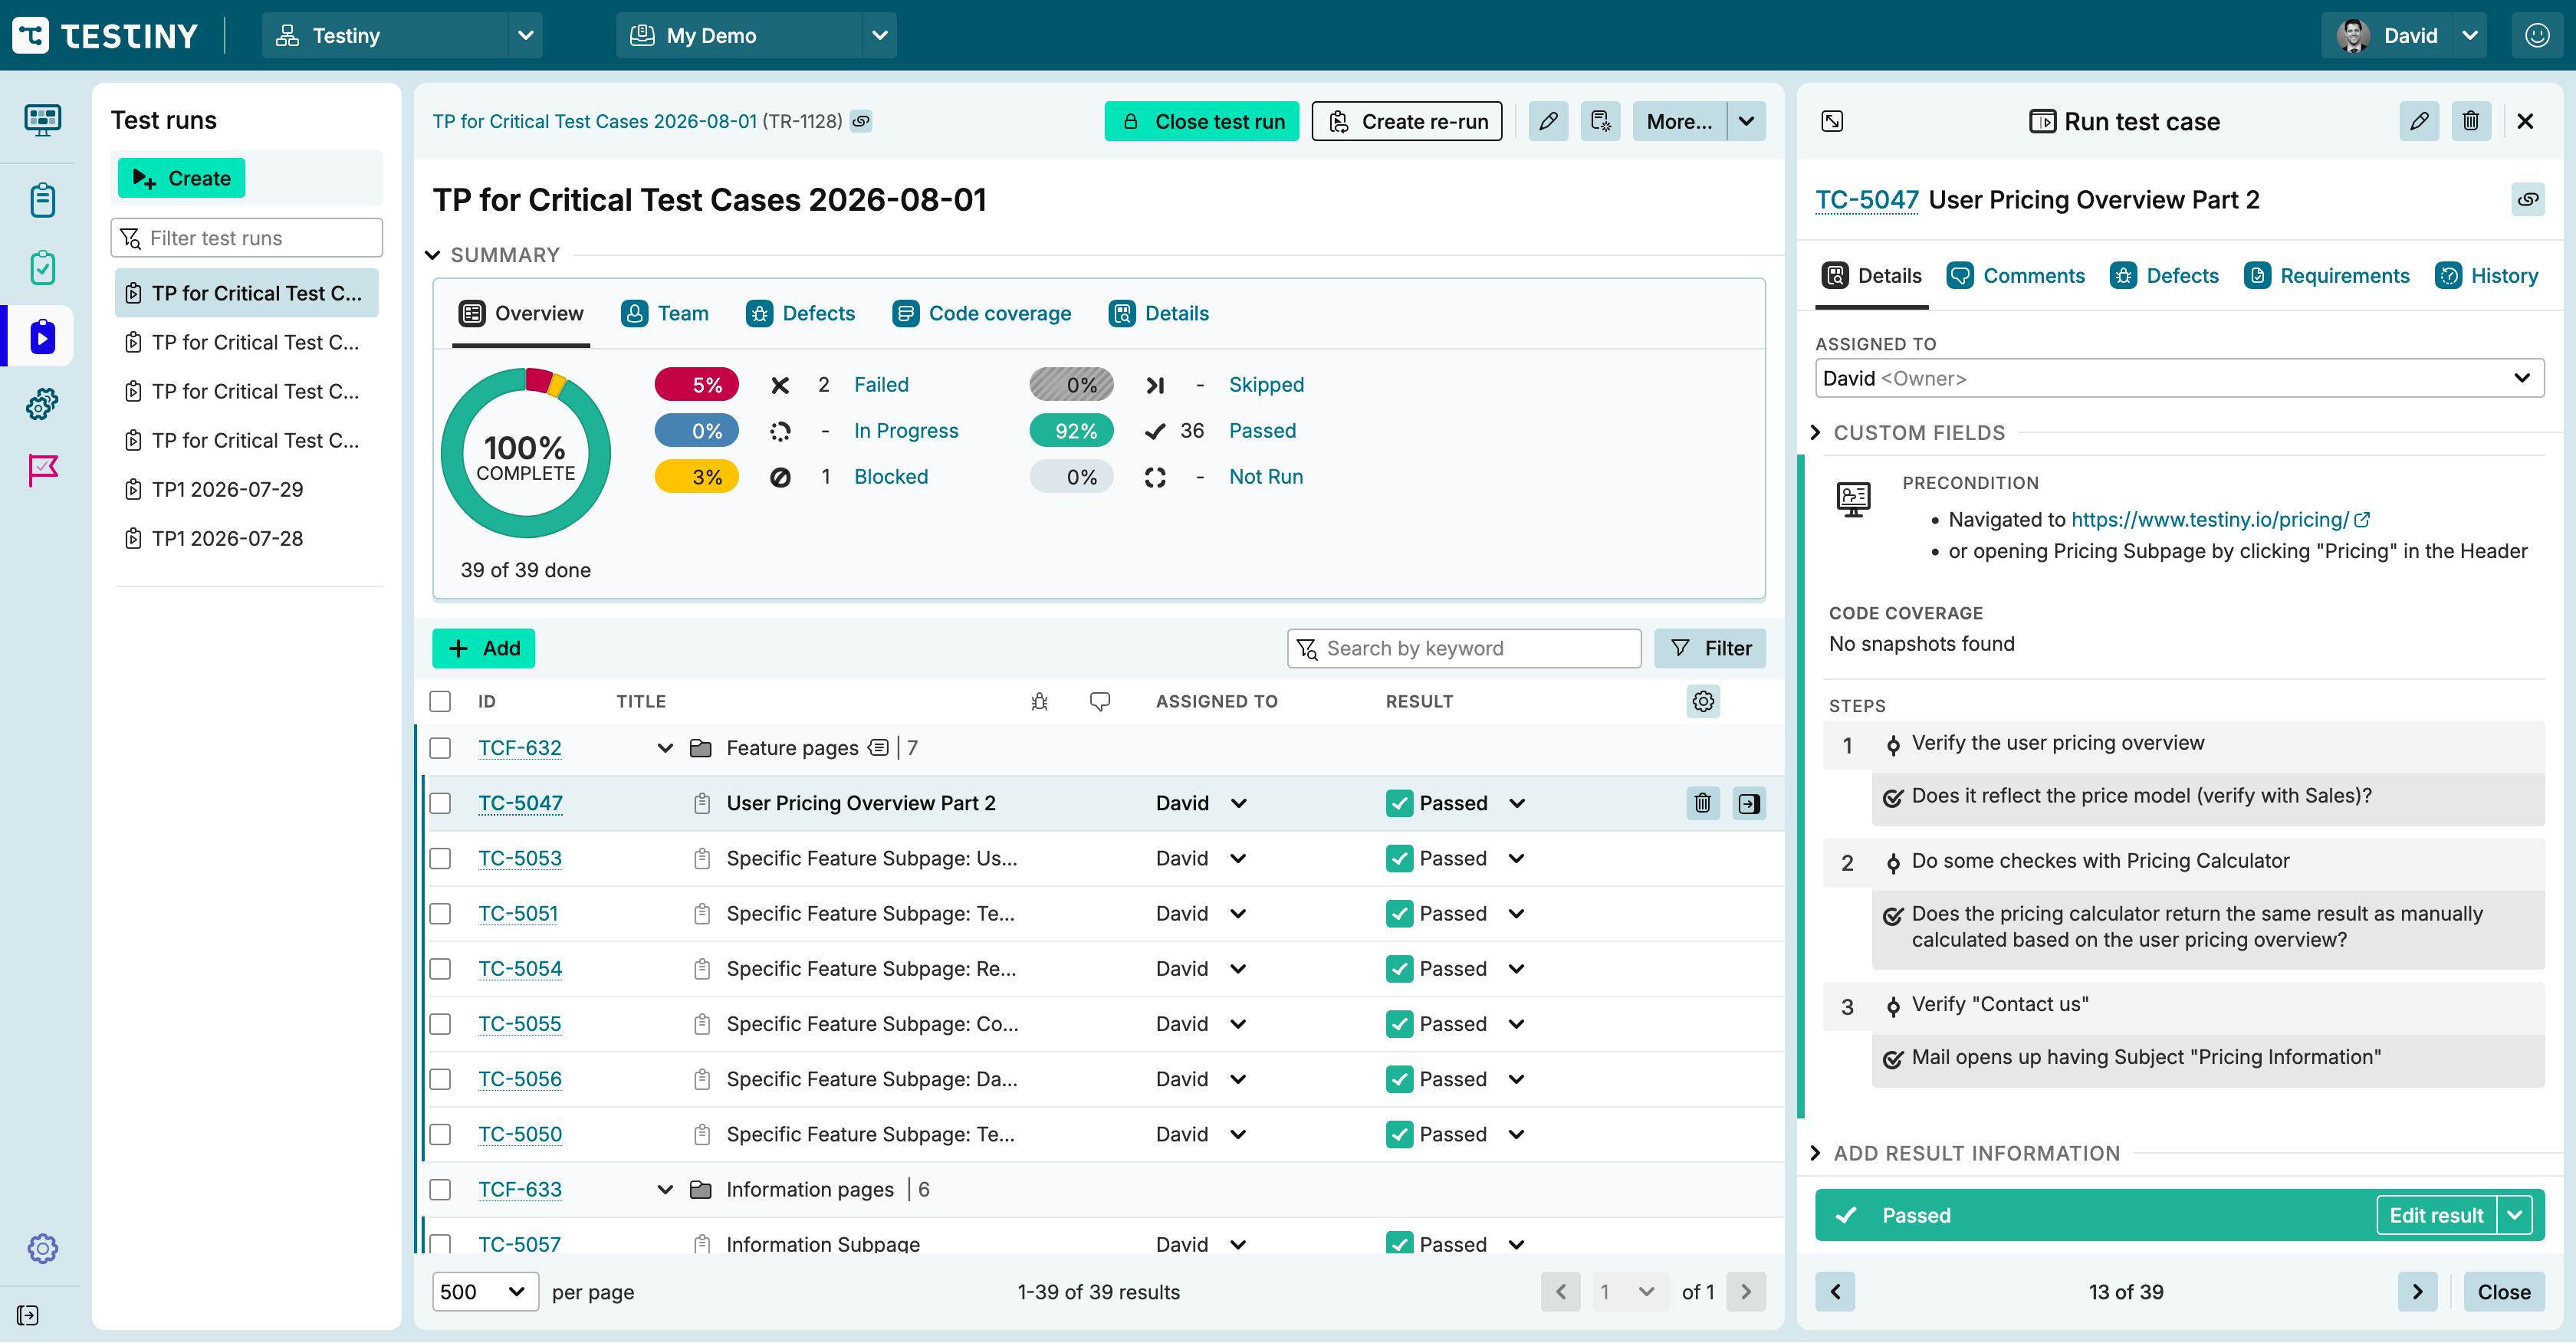Click the Edit result button
This screenshot has width=2576, height=1343.
pyautogui.click(x=2436, y=1215)
